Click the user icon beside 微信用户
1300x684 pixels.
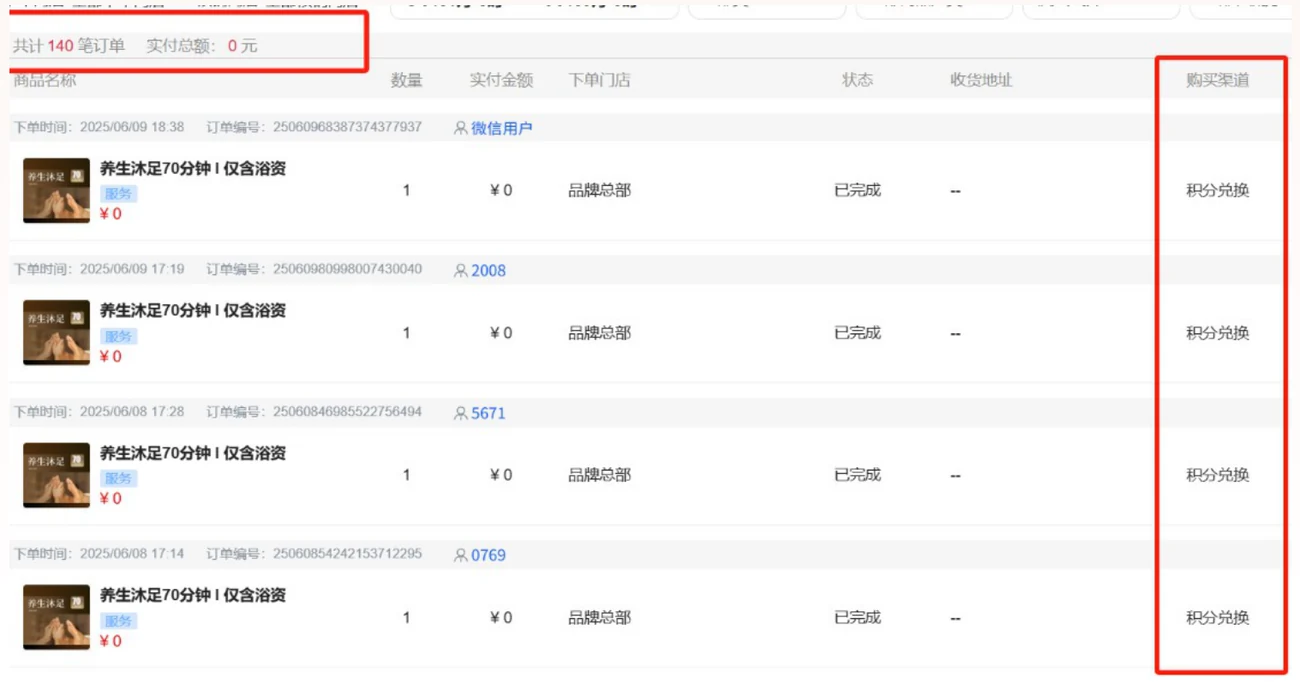click(460, 128)
